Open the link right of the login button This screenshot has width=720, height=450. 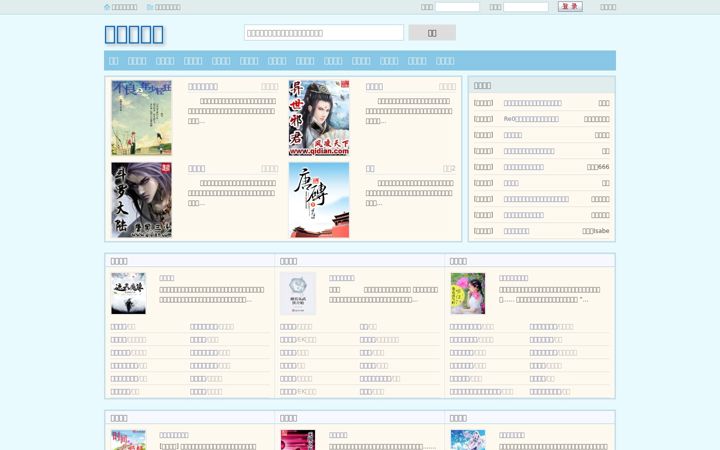click(x=608, y=7)
